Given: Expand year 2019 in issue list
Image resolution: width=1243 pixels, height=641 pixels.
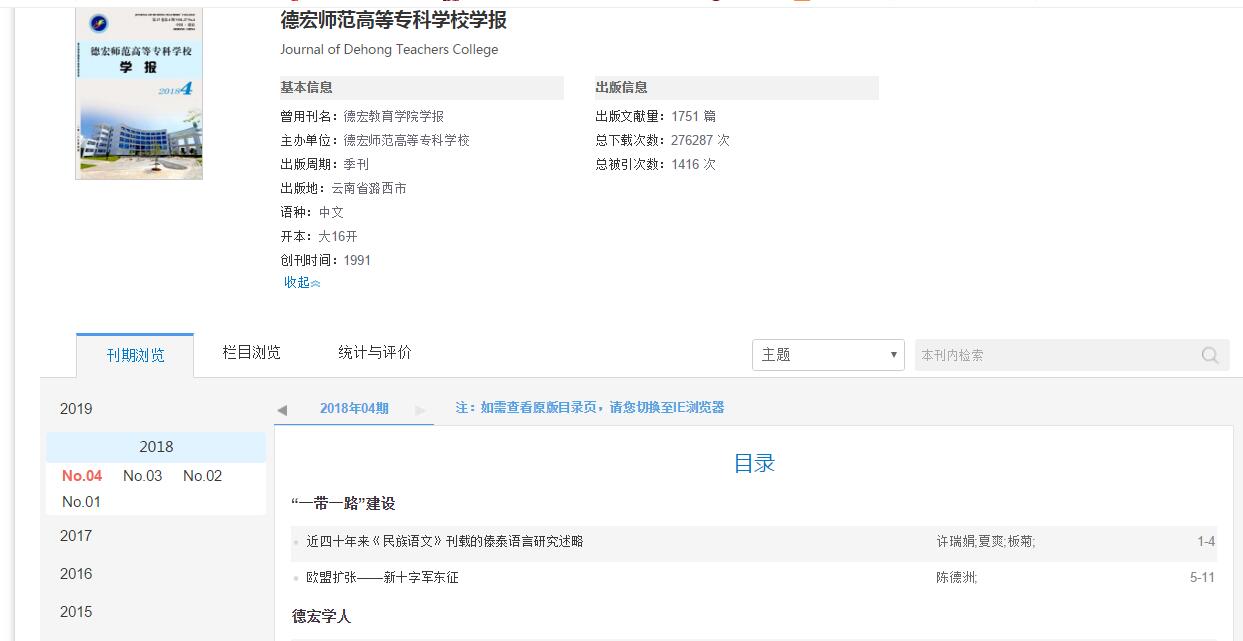Looking at the screenshot, I should (76, 409).
